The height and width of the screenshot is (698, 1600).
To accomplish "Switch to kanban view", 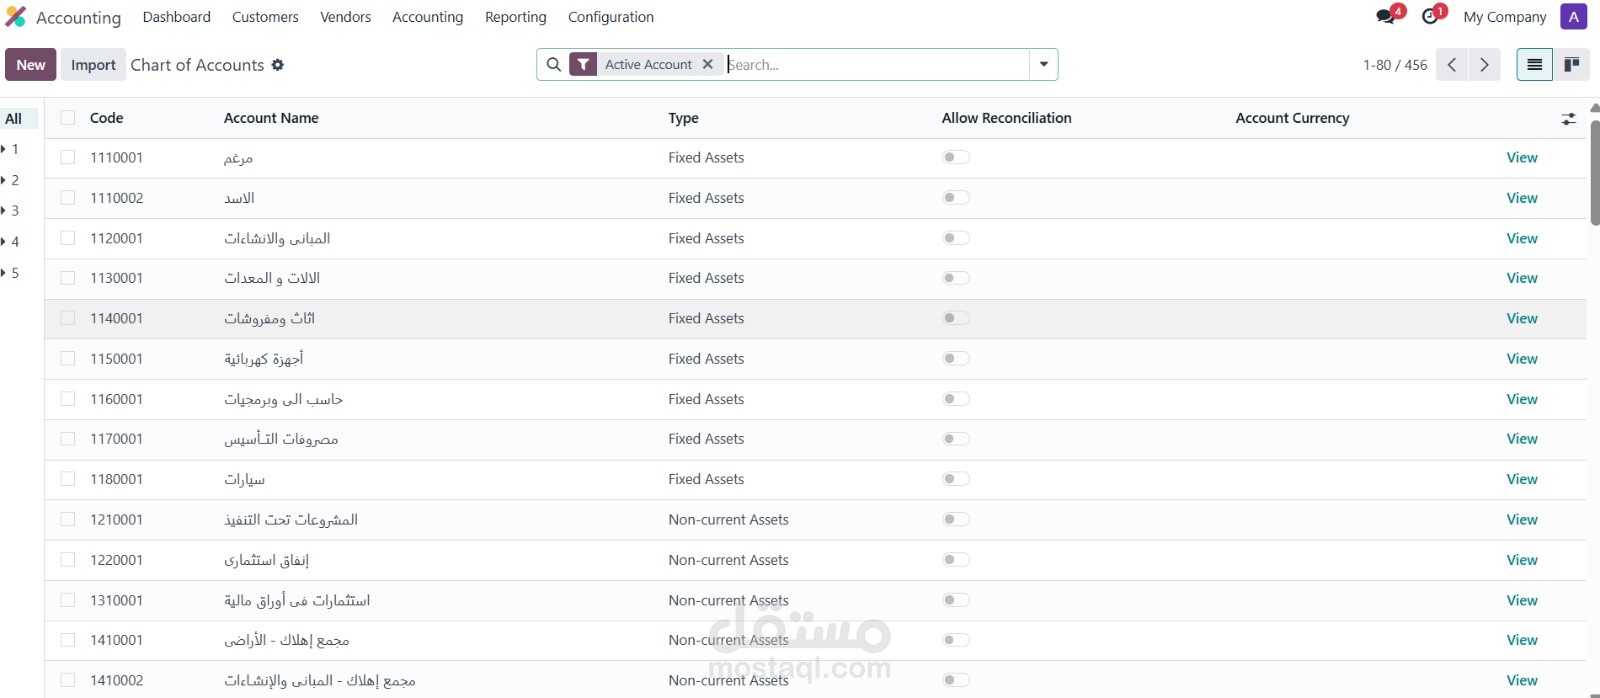I will pos(1571,65).
